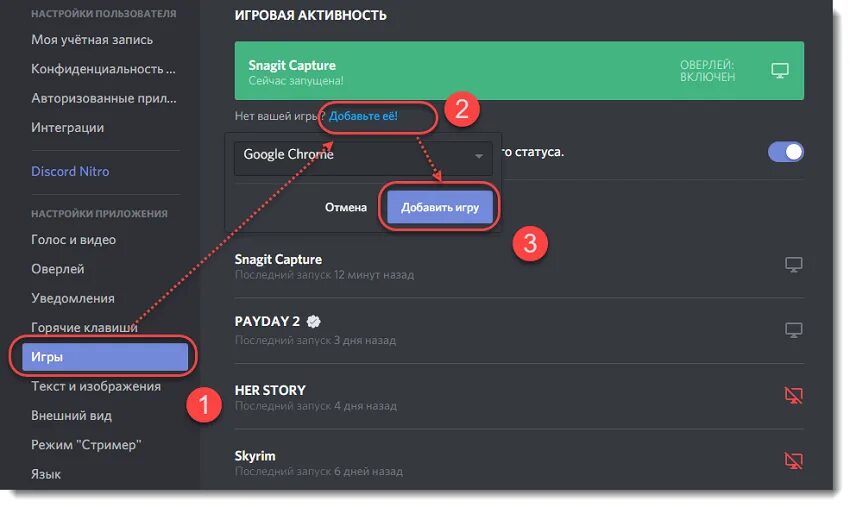Click the Добавьте её! link
Image resolution: width=850 pixels, height=507 pixels.
363,115
